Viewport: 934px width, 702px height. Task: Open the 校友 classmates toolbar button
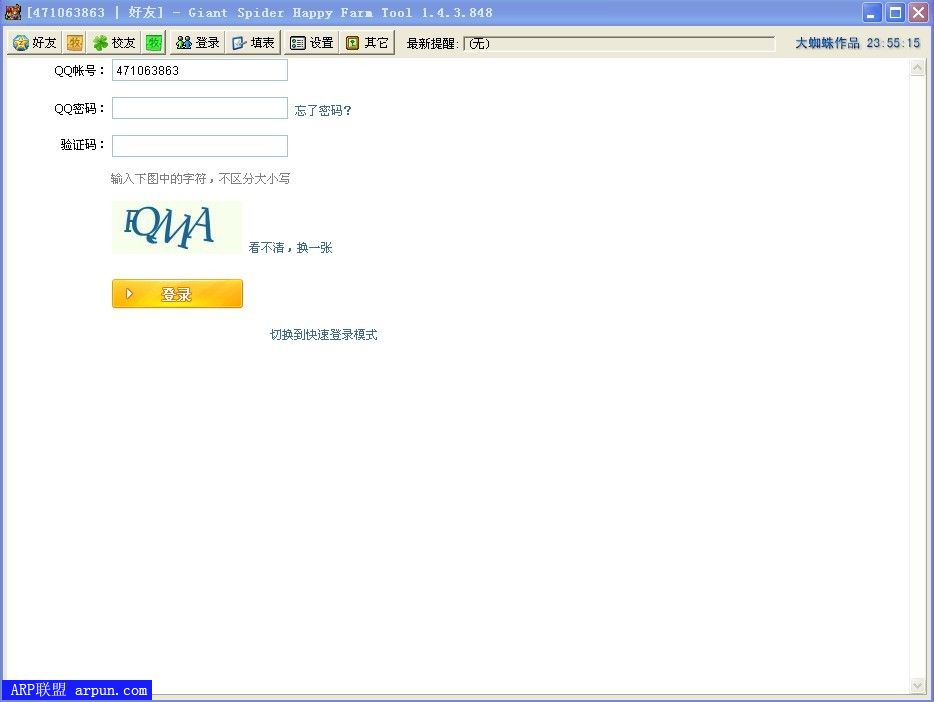click(x=114, y=43)
